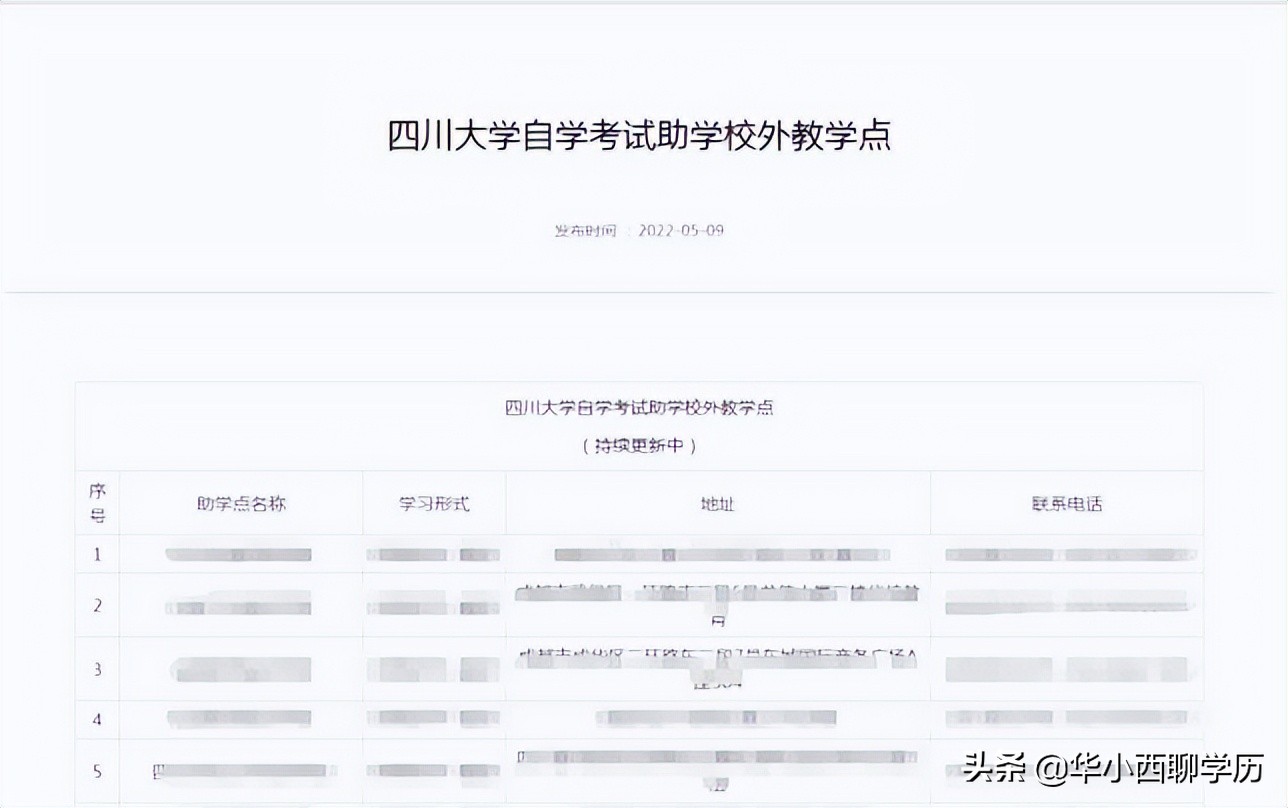Select the 联系电话 column header
Screen dimensions: 1288x808
click(1069, 504)
